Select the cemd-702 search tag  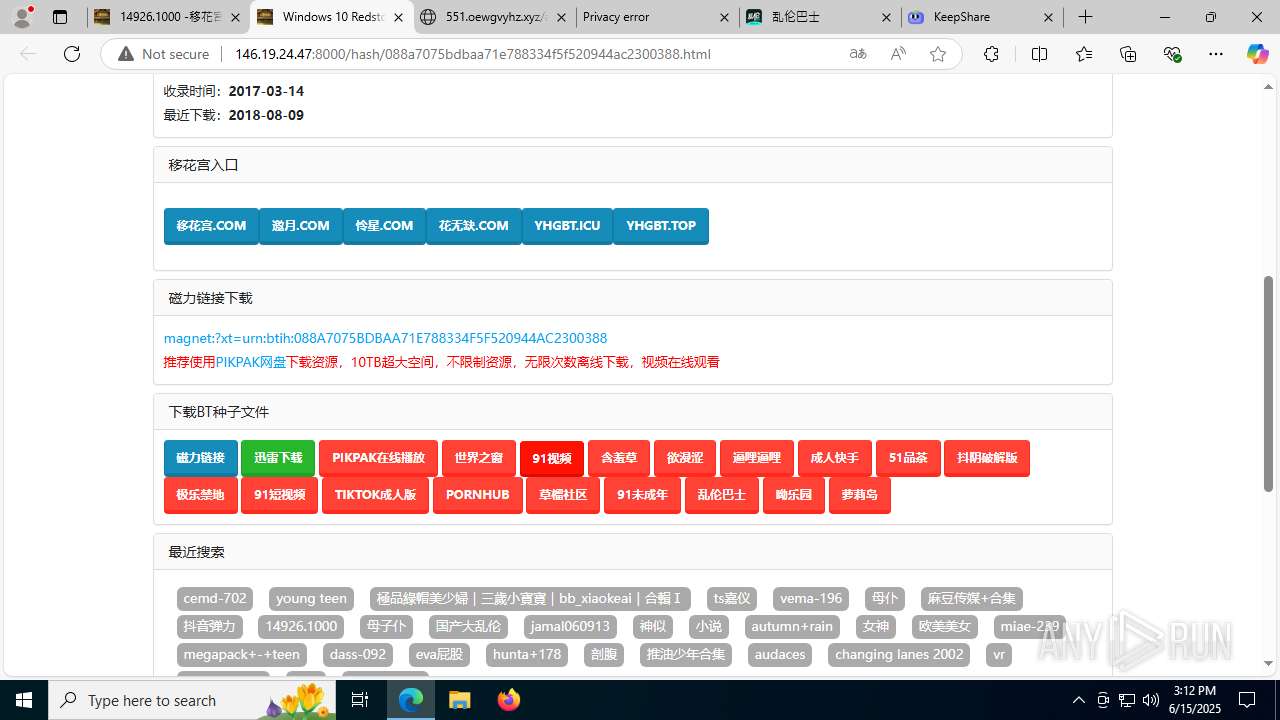click(x=215, y=599)
